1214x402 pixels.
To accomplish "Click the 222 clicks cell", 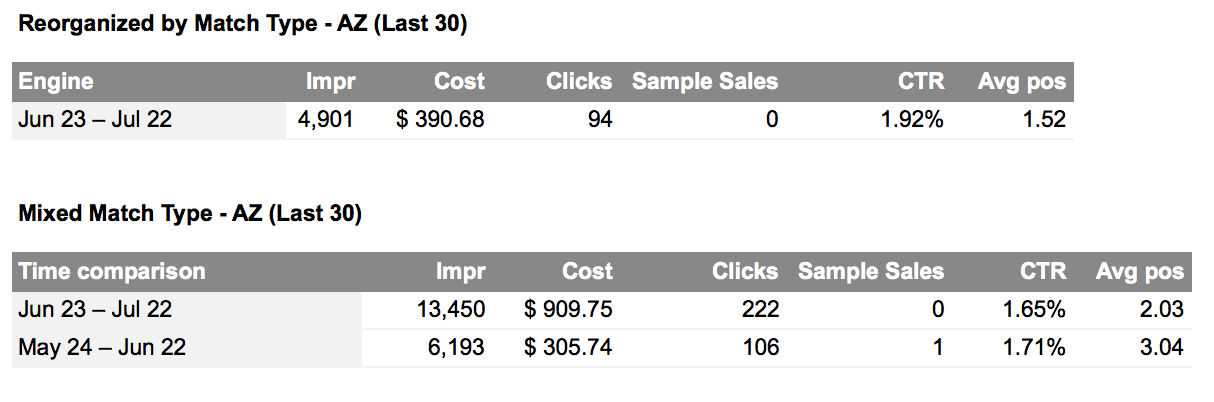I will (759, 310).
